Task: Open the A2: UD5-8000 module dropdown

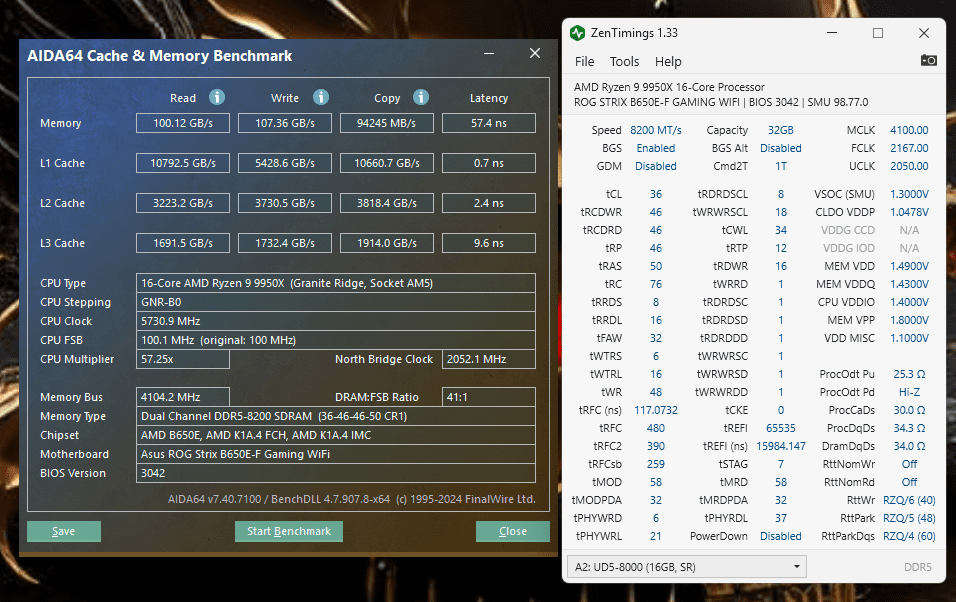Action: pyautogui.click(x=687, y=567)
